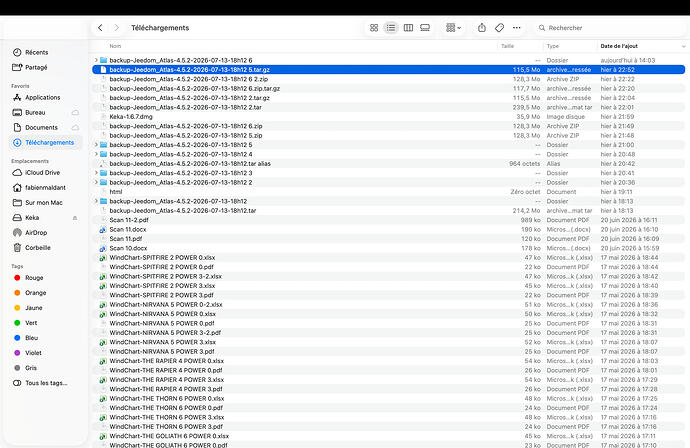Click the Share toolbar icon
Screen dimensions: 690x448
tap(482, 28)
